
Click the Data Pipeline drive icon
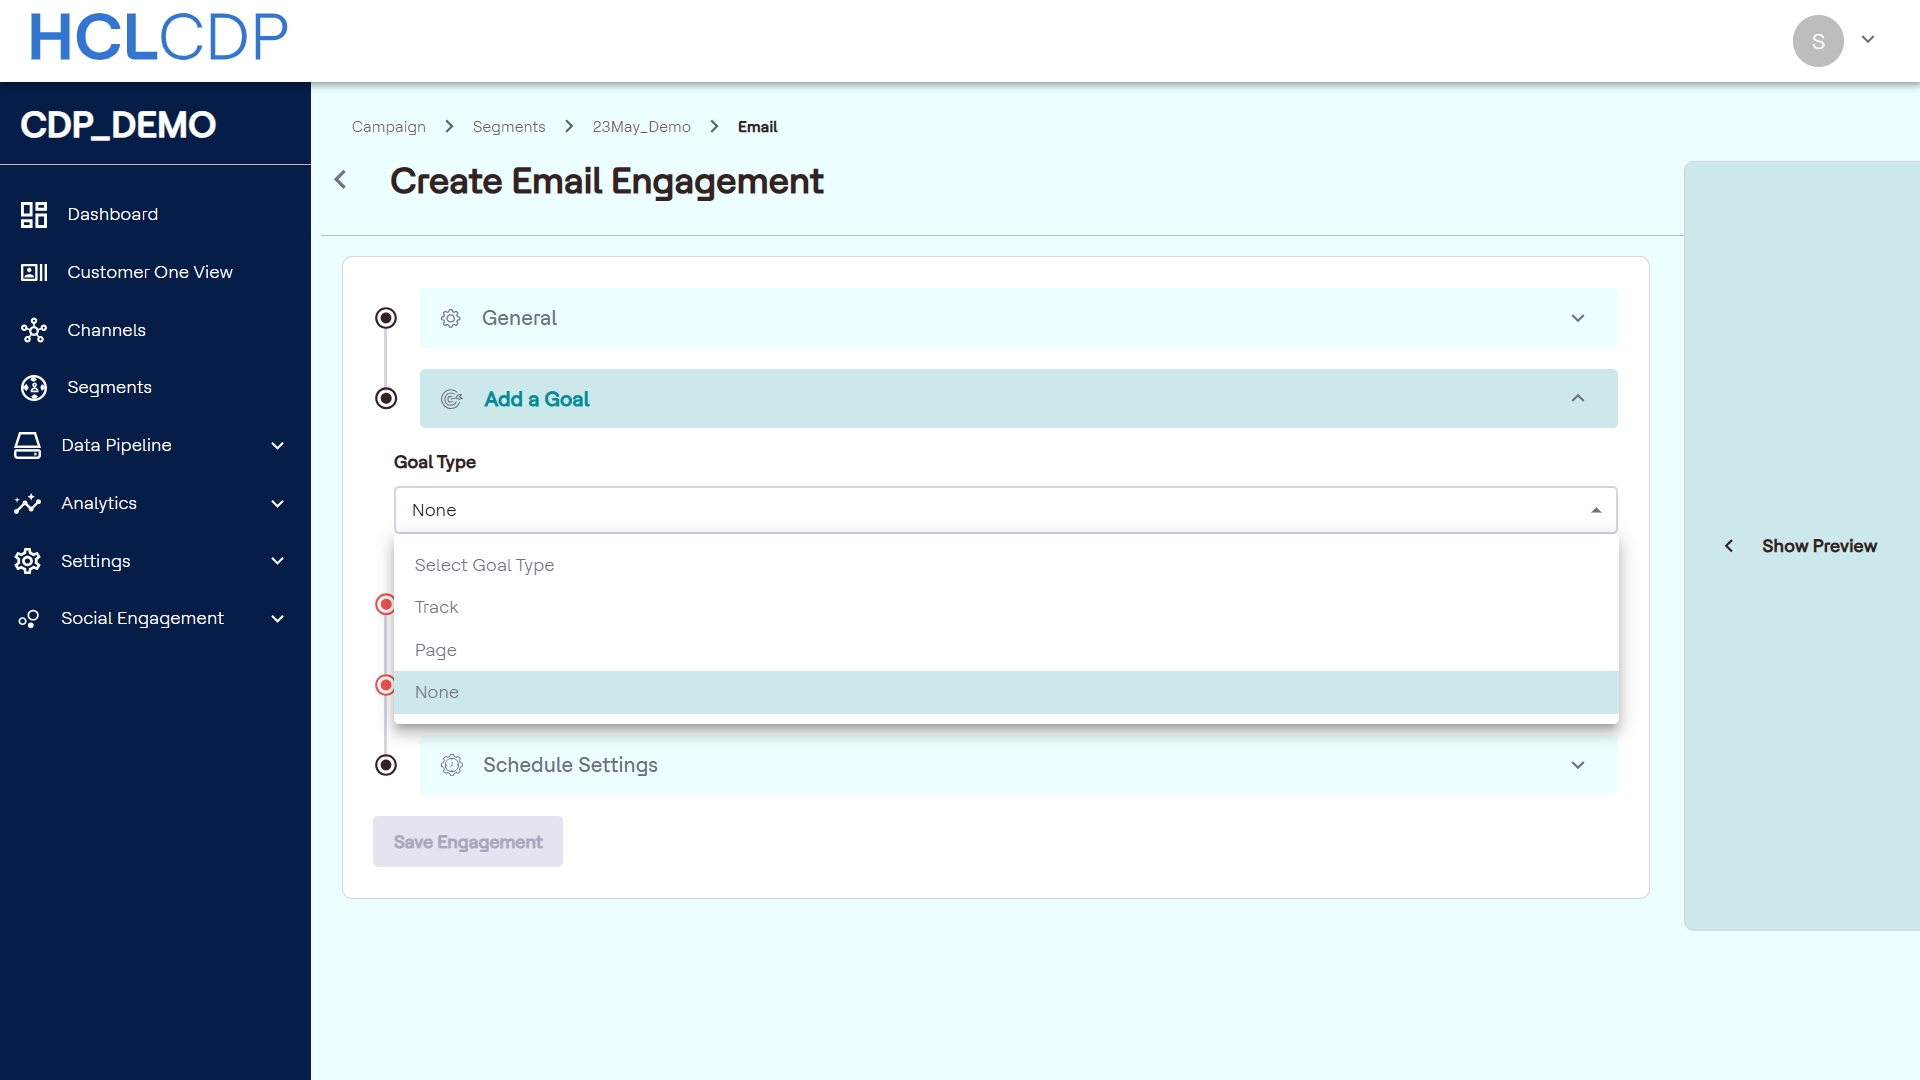tap(28, 446)
